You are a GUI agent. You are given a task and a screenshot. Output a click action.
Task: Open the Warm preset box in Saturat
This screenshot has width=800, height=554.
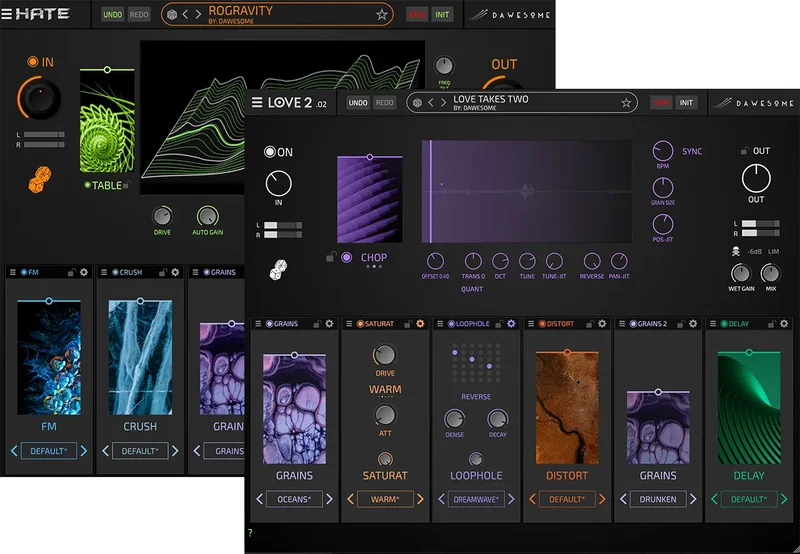coord(385,499)
